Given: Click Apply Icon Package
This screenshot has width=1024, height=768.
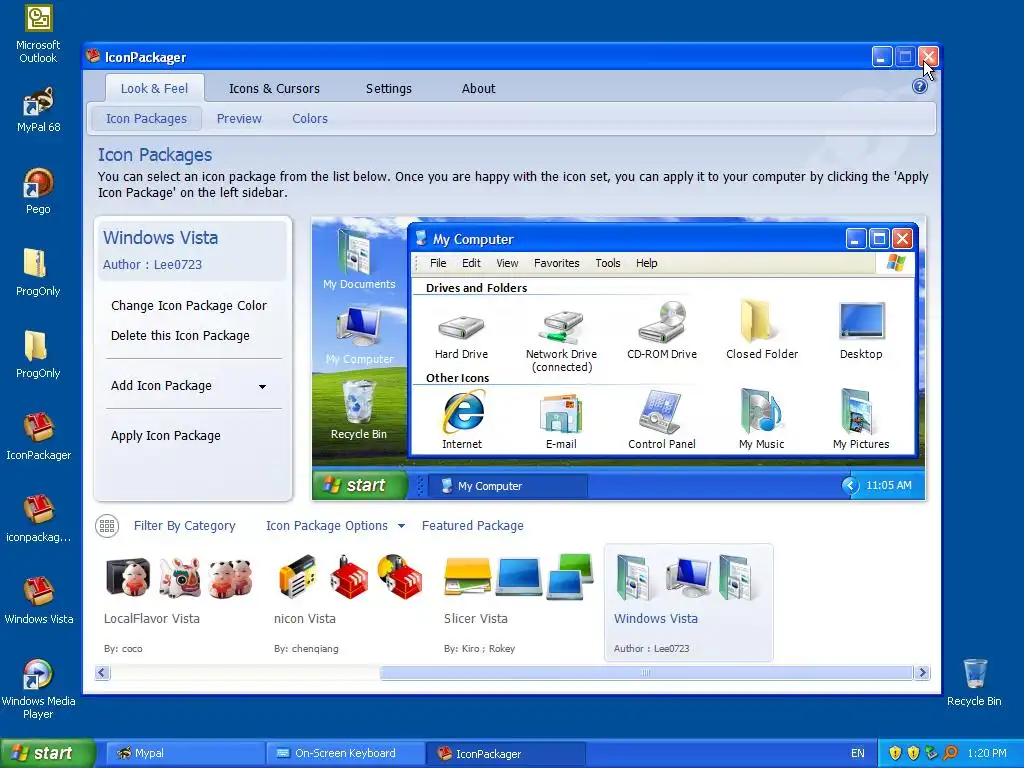Looking at the screenshot, I should pyautogui.click(x=166, y=436).
